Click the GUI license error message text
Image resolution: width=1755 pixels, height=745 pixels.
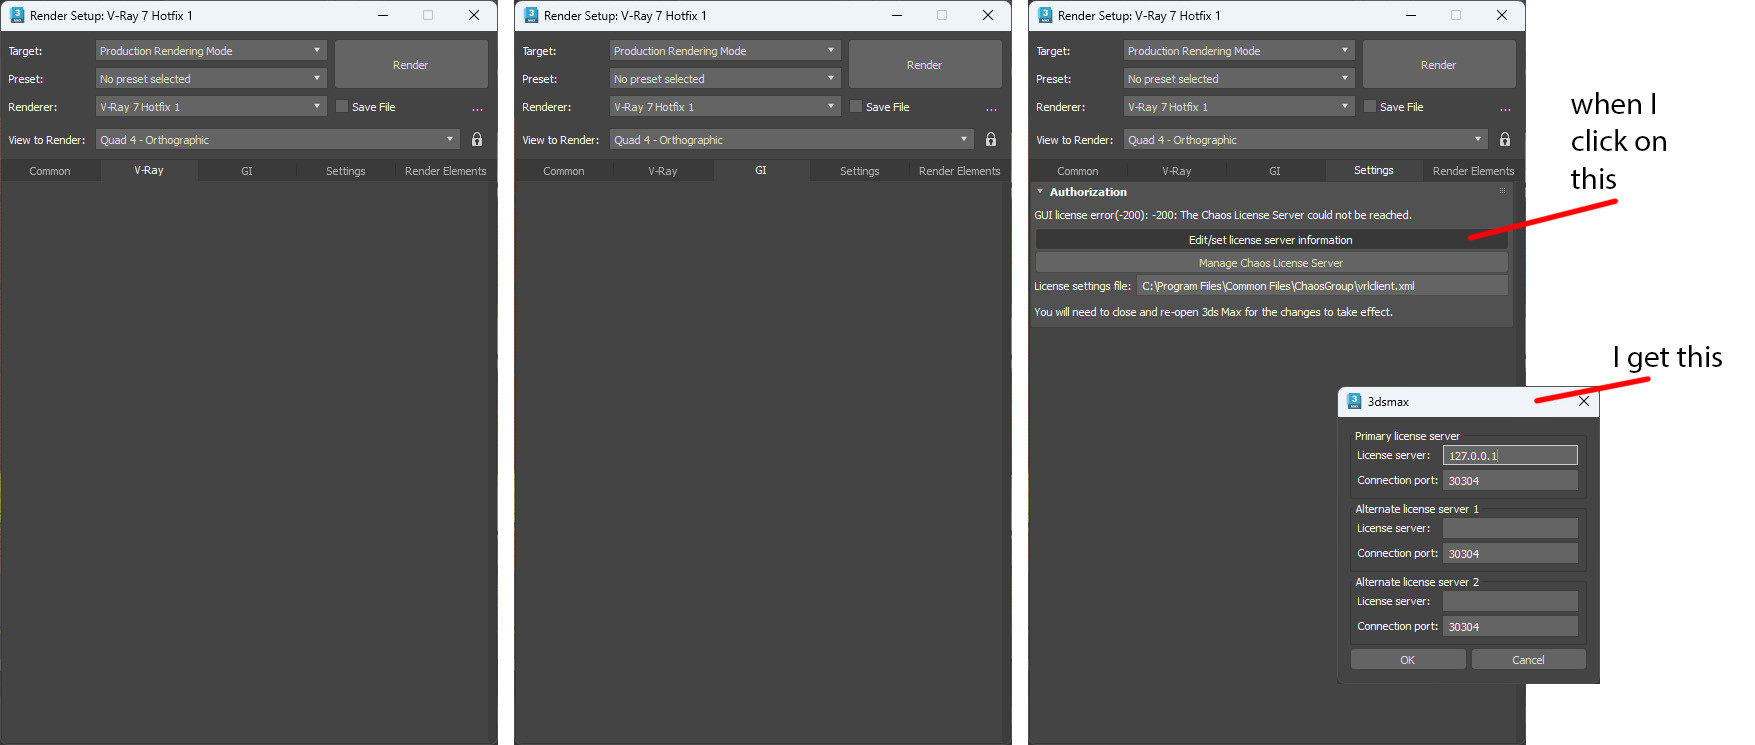tap(1223, 215)
